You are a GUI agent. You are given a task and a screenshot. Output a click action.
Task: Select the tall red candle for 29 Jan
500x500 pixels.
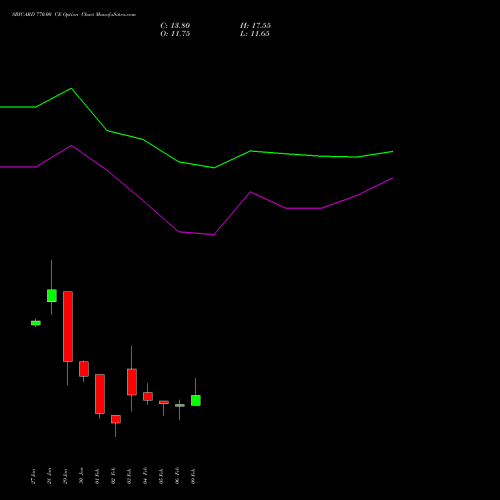(x=68, y=326)
